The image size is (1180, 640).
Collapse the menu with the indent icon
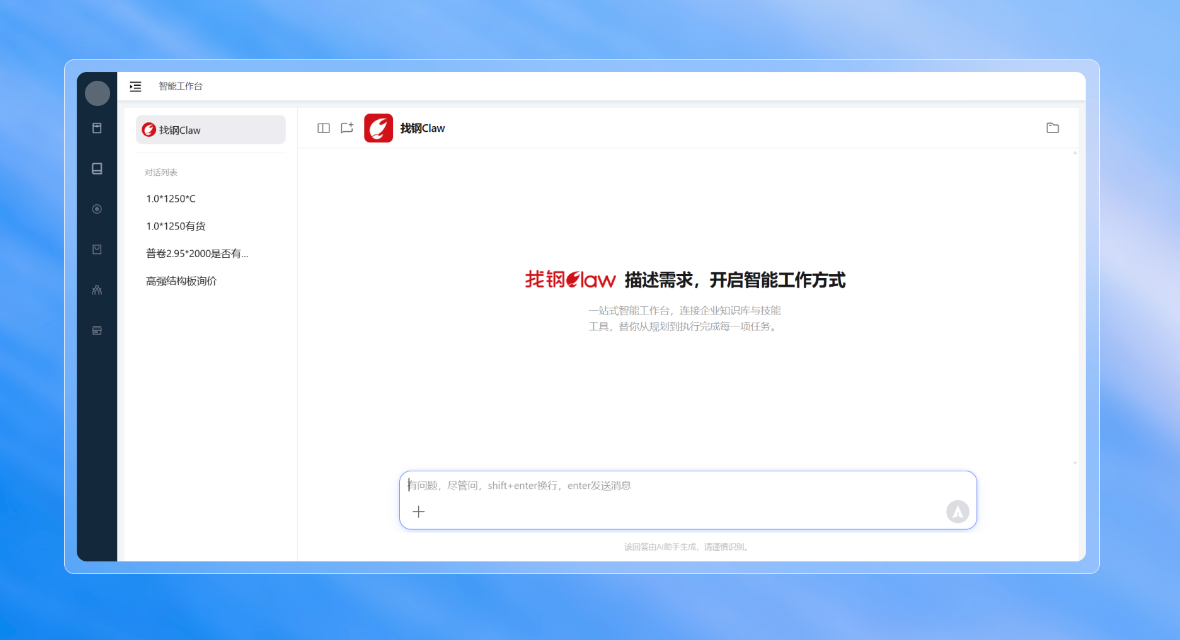135,87
